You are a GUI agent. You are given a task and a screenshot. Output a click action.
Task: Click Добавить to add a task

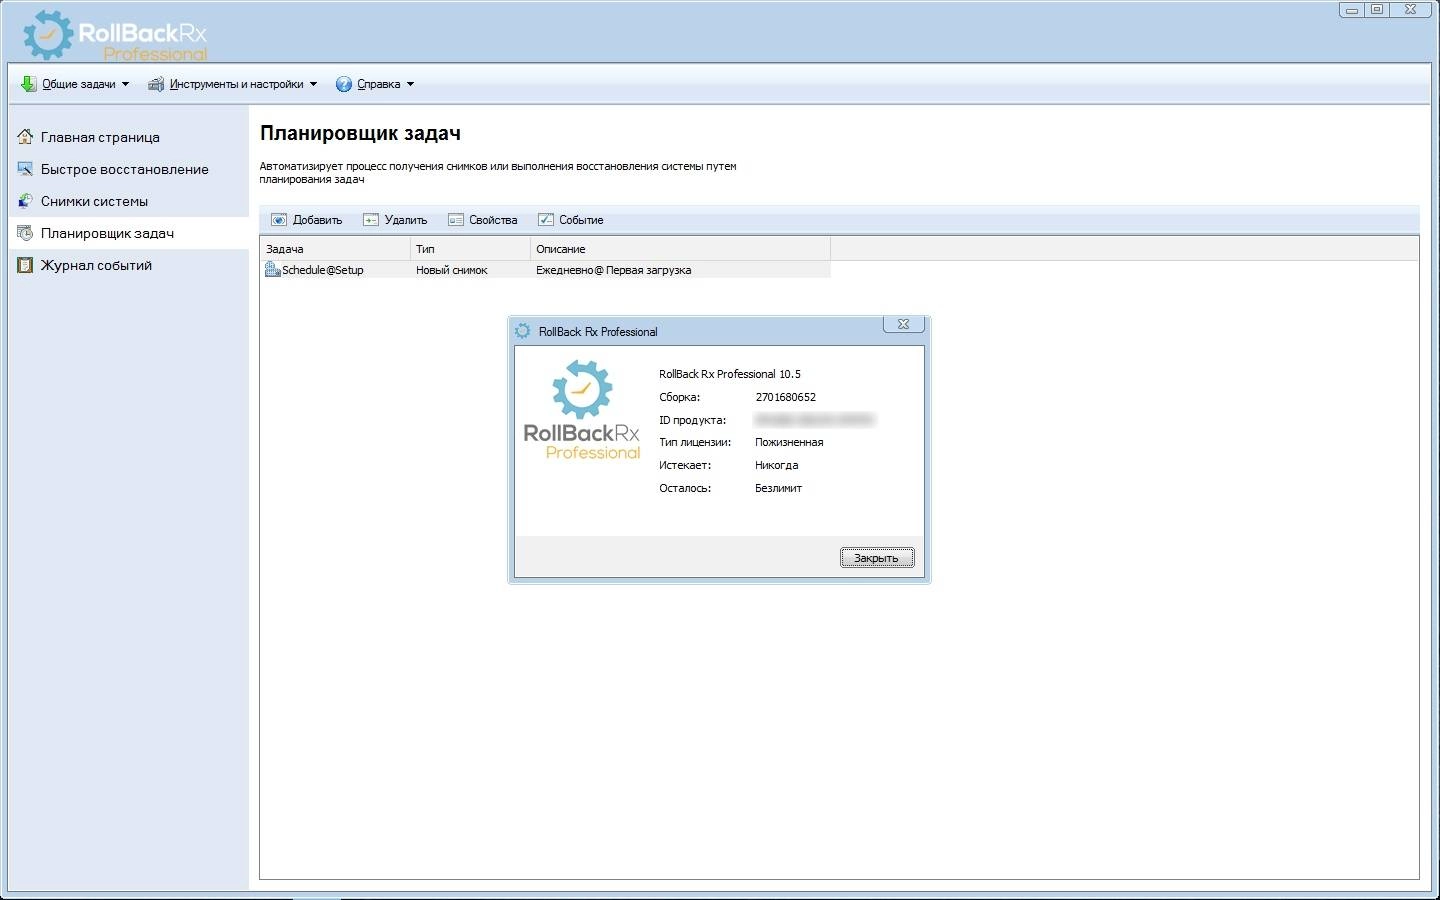(x=317, y=220)
